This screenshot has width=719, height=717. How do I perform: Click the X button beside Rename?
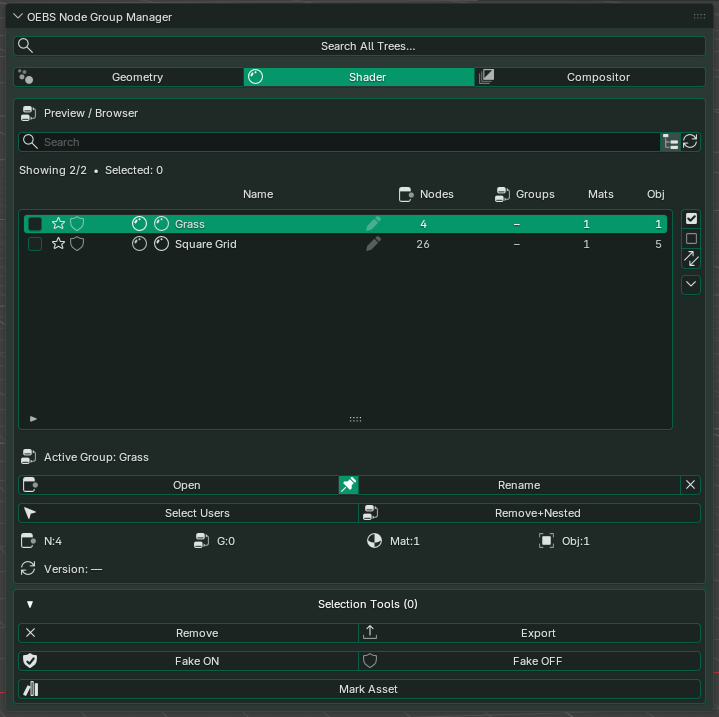691,485
